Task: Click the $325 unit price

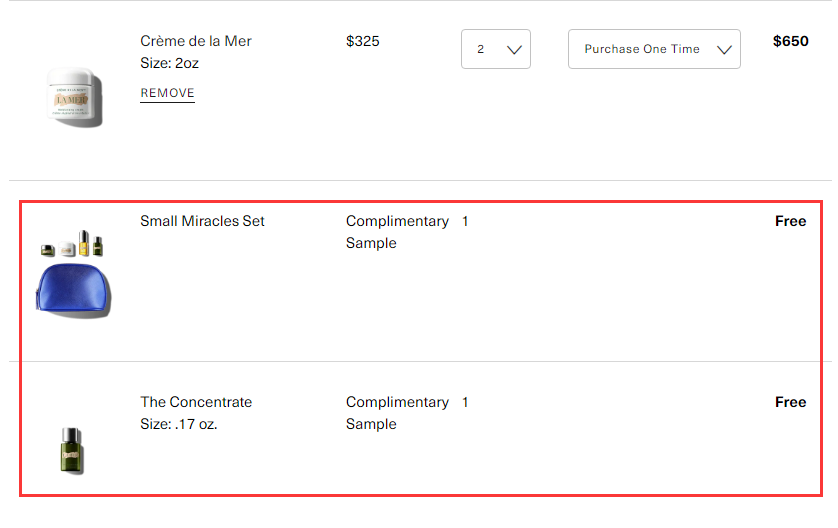Action: pyautogui.click(x=362, y=41)
